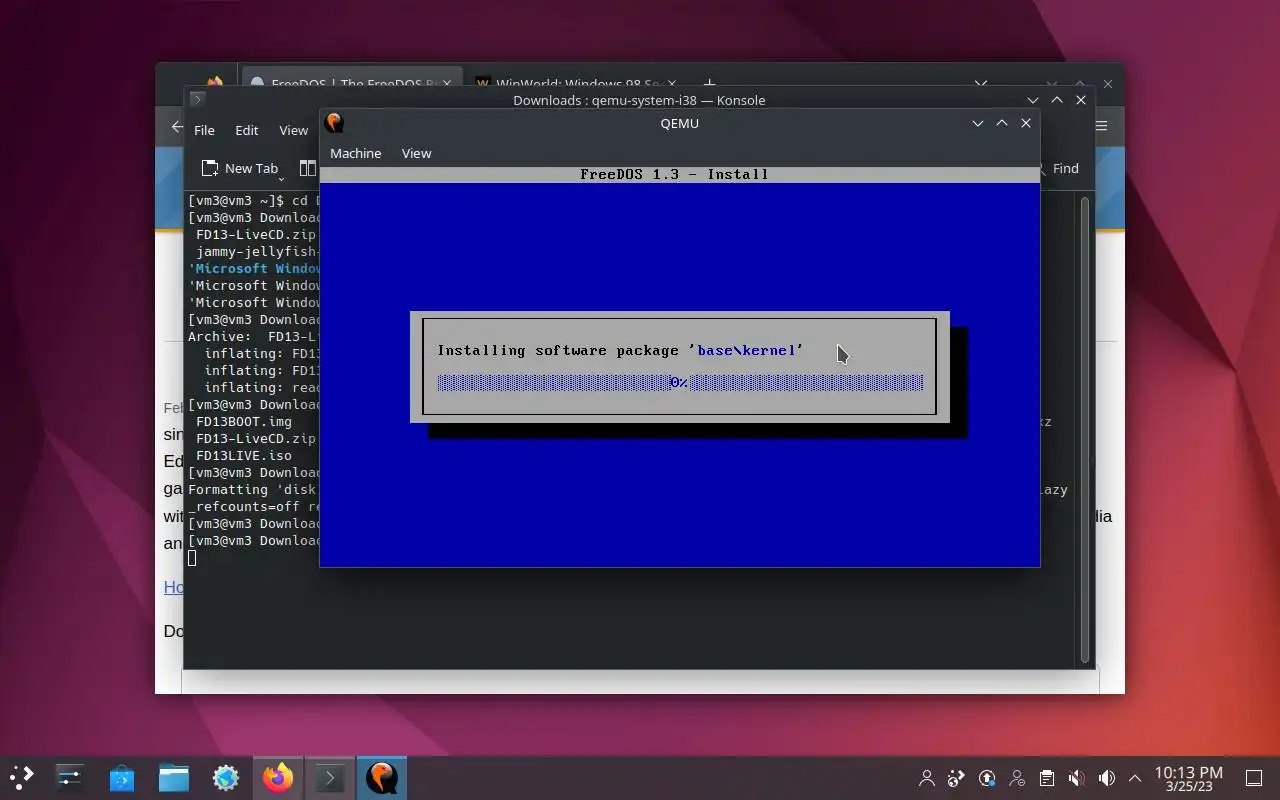
Task: Launch Discover software center from taskbar
Action: point(122,777)
